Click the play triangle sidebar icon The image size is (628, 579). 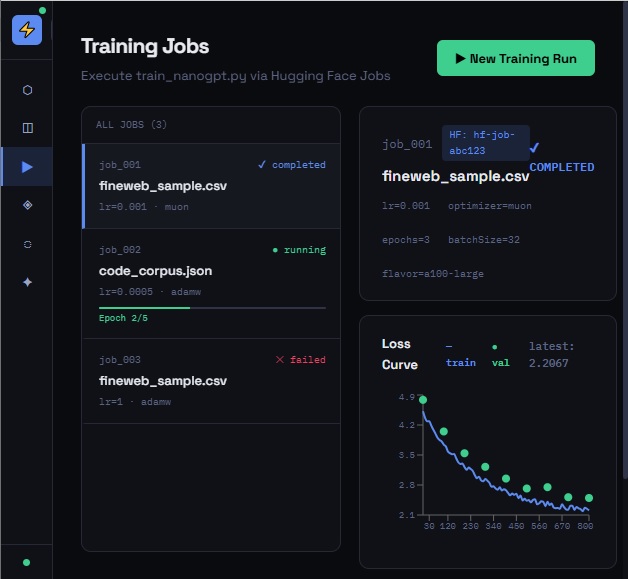tap(27, 167)
